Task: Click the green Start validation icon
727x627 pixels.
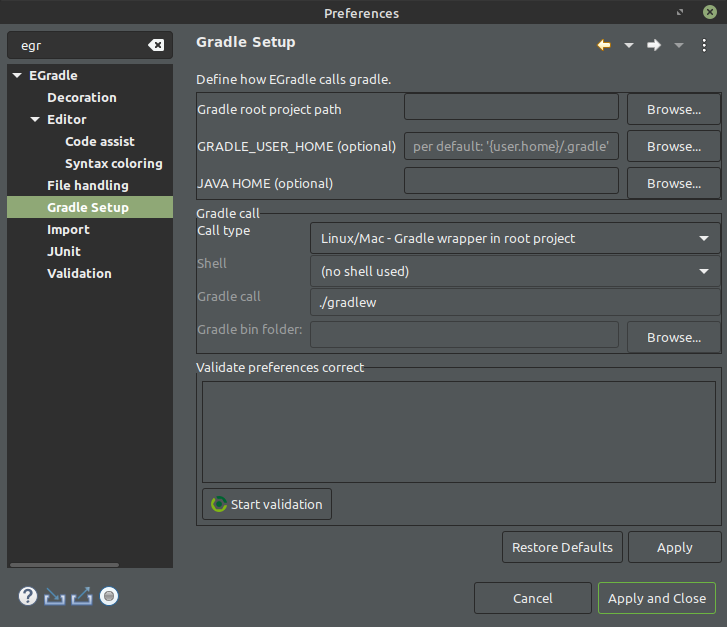Action: 218,504
